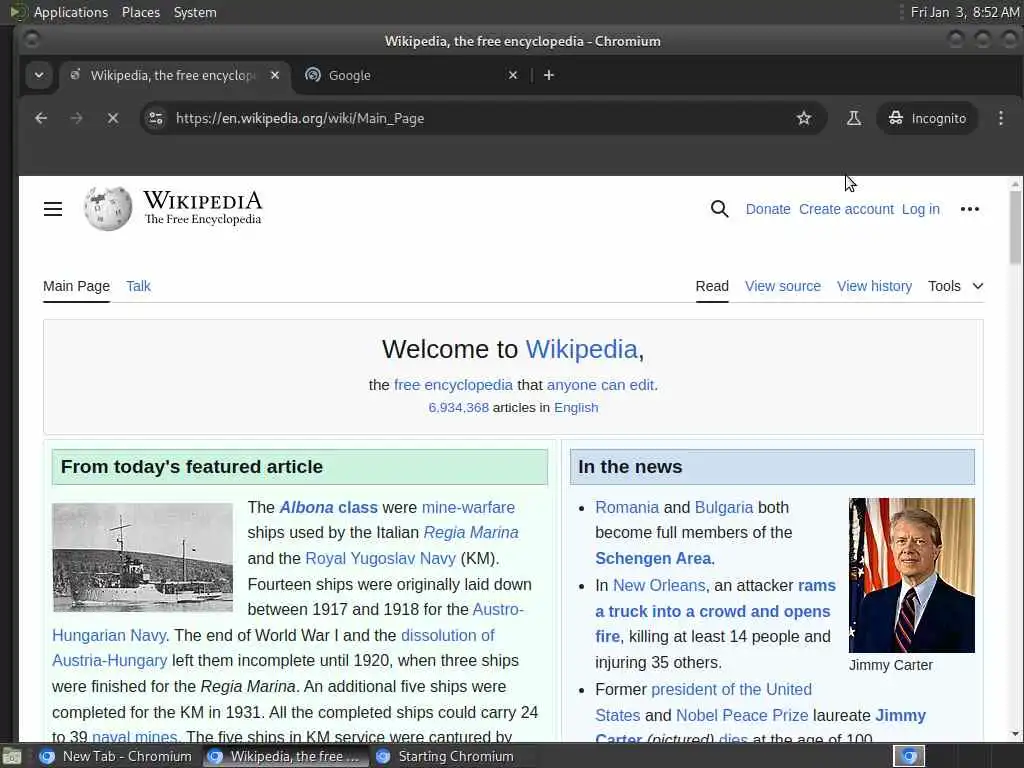Click the Log in link
Viewport: 1024px width, 768px height.
(921, 209)
